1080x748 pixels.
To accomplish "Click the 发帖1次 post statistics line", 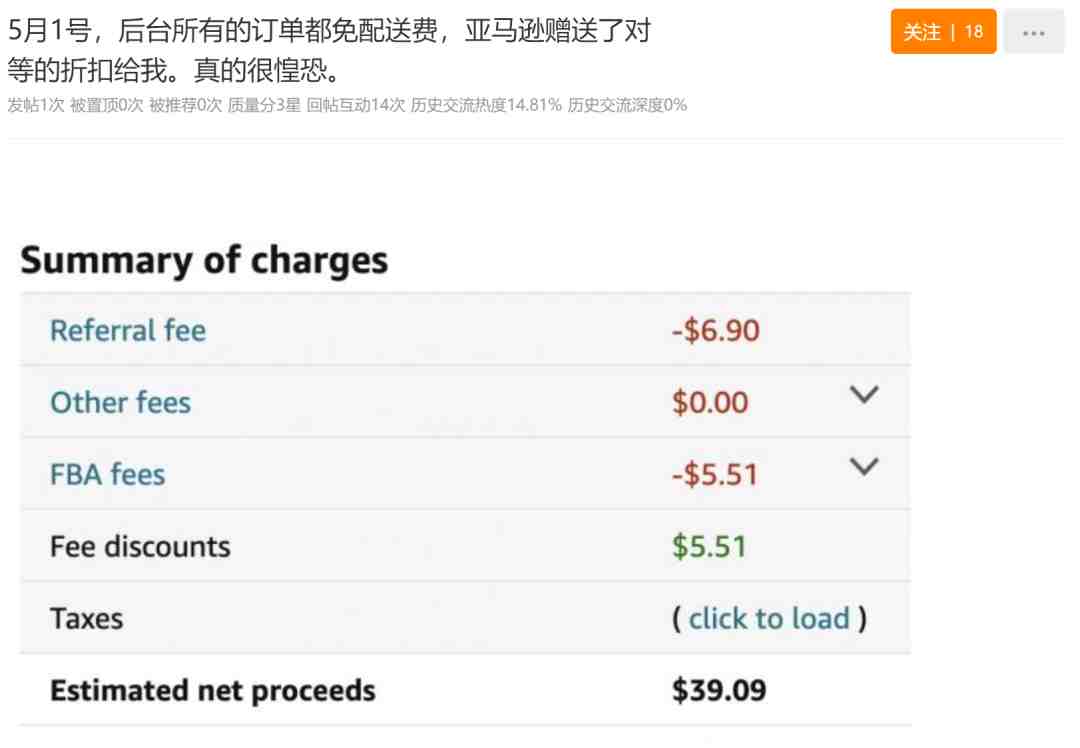I will [x=347, y=105].
